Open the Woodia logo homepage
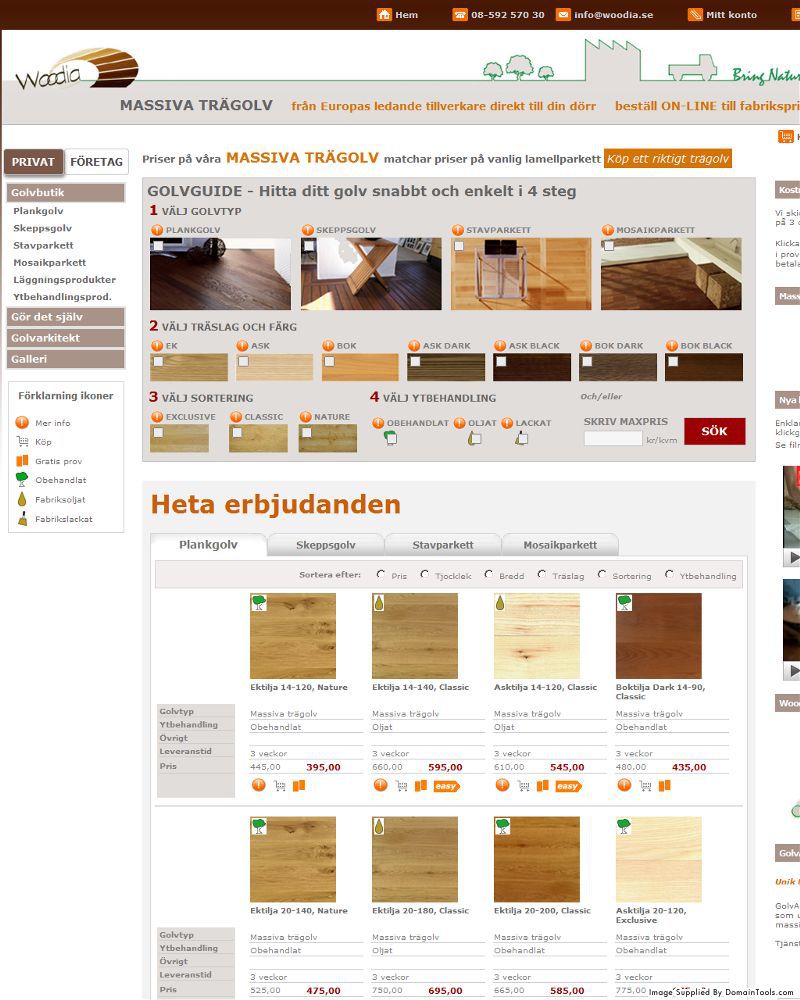This screenshot has height=1000, width=800. [77, 68]
